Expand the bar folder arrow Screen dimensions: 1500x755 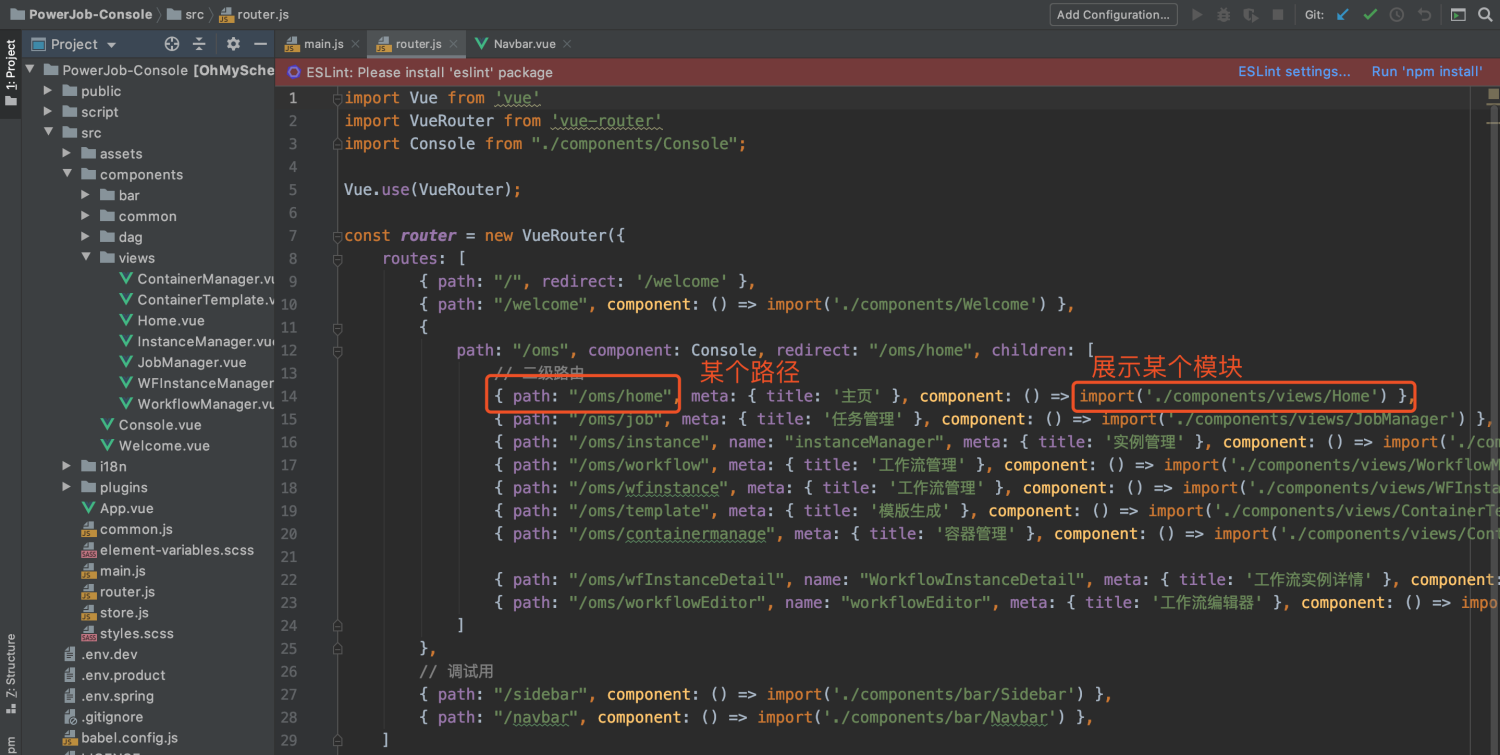[x=85, y=196]
